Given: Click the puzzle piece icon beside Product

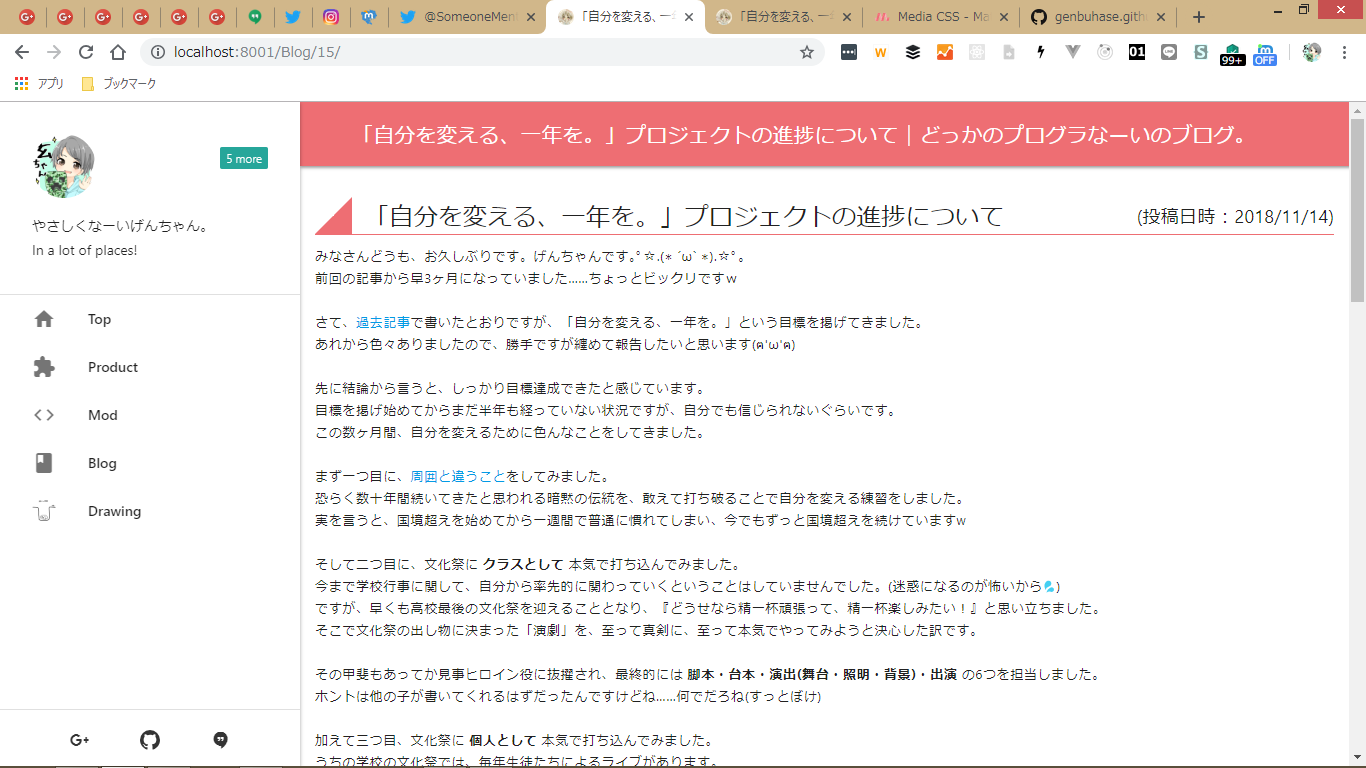Looking at the screenshot, I should pyautogui.click(x=44, y=367).
